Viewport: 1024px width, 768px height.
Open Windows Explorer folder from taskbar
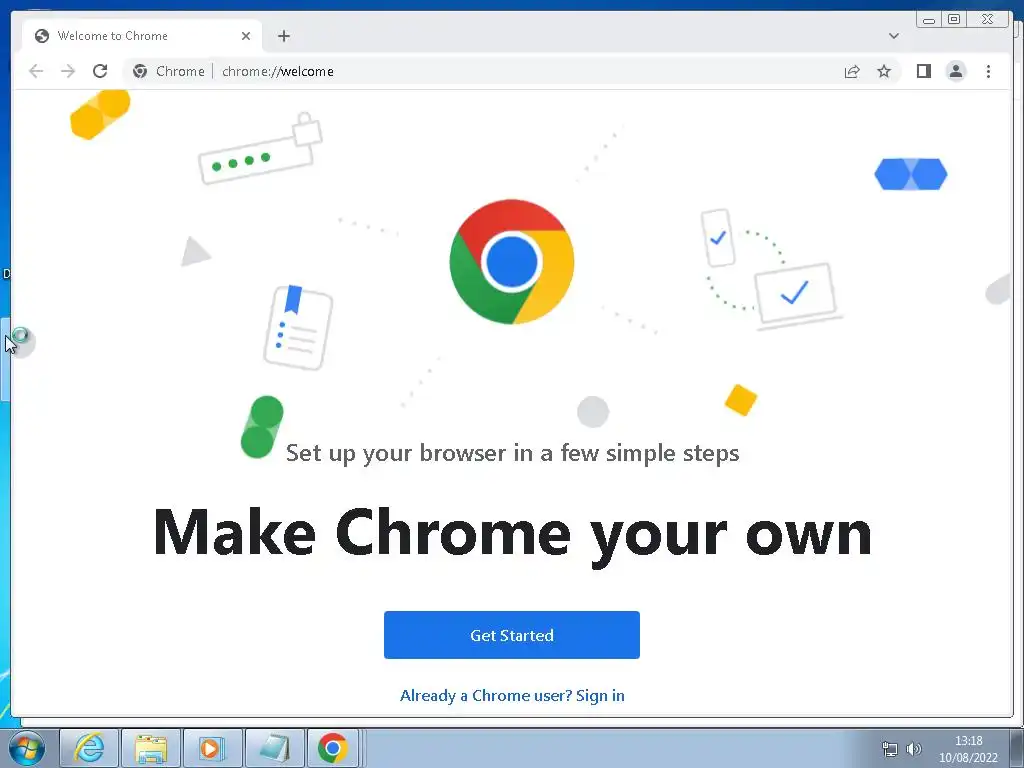coord(151,748)
